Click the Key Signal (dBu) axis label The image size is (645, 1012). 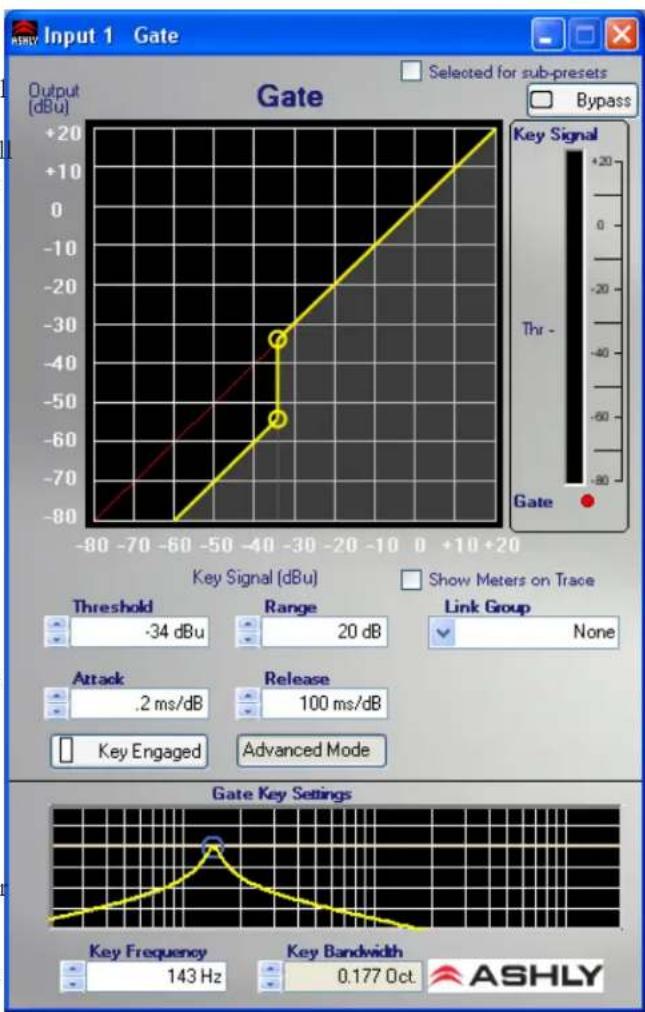(x=255, y=577)
